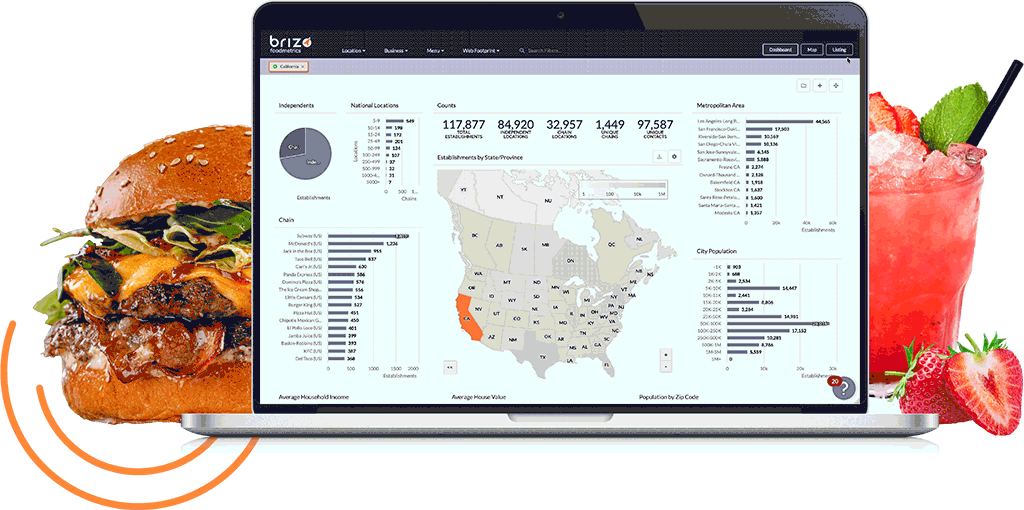Switch to the Map view
Viewport: 1024px width, 510px height.
tap(812, 50)
